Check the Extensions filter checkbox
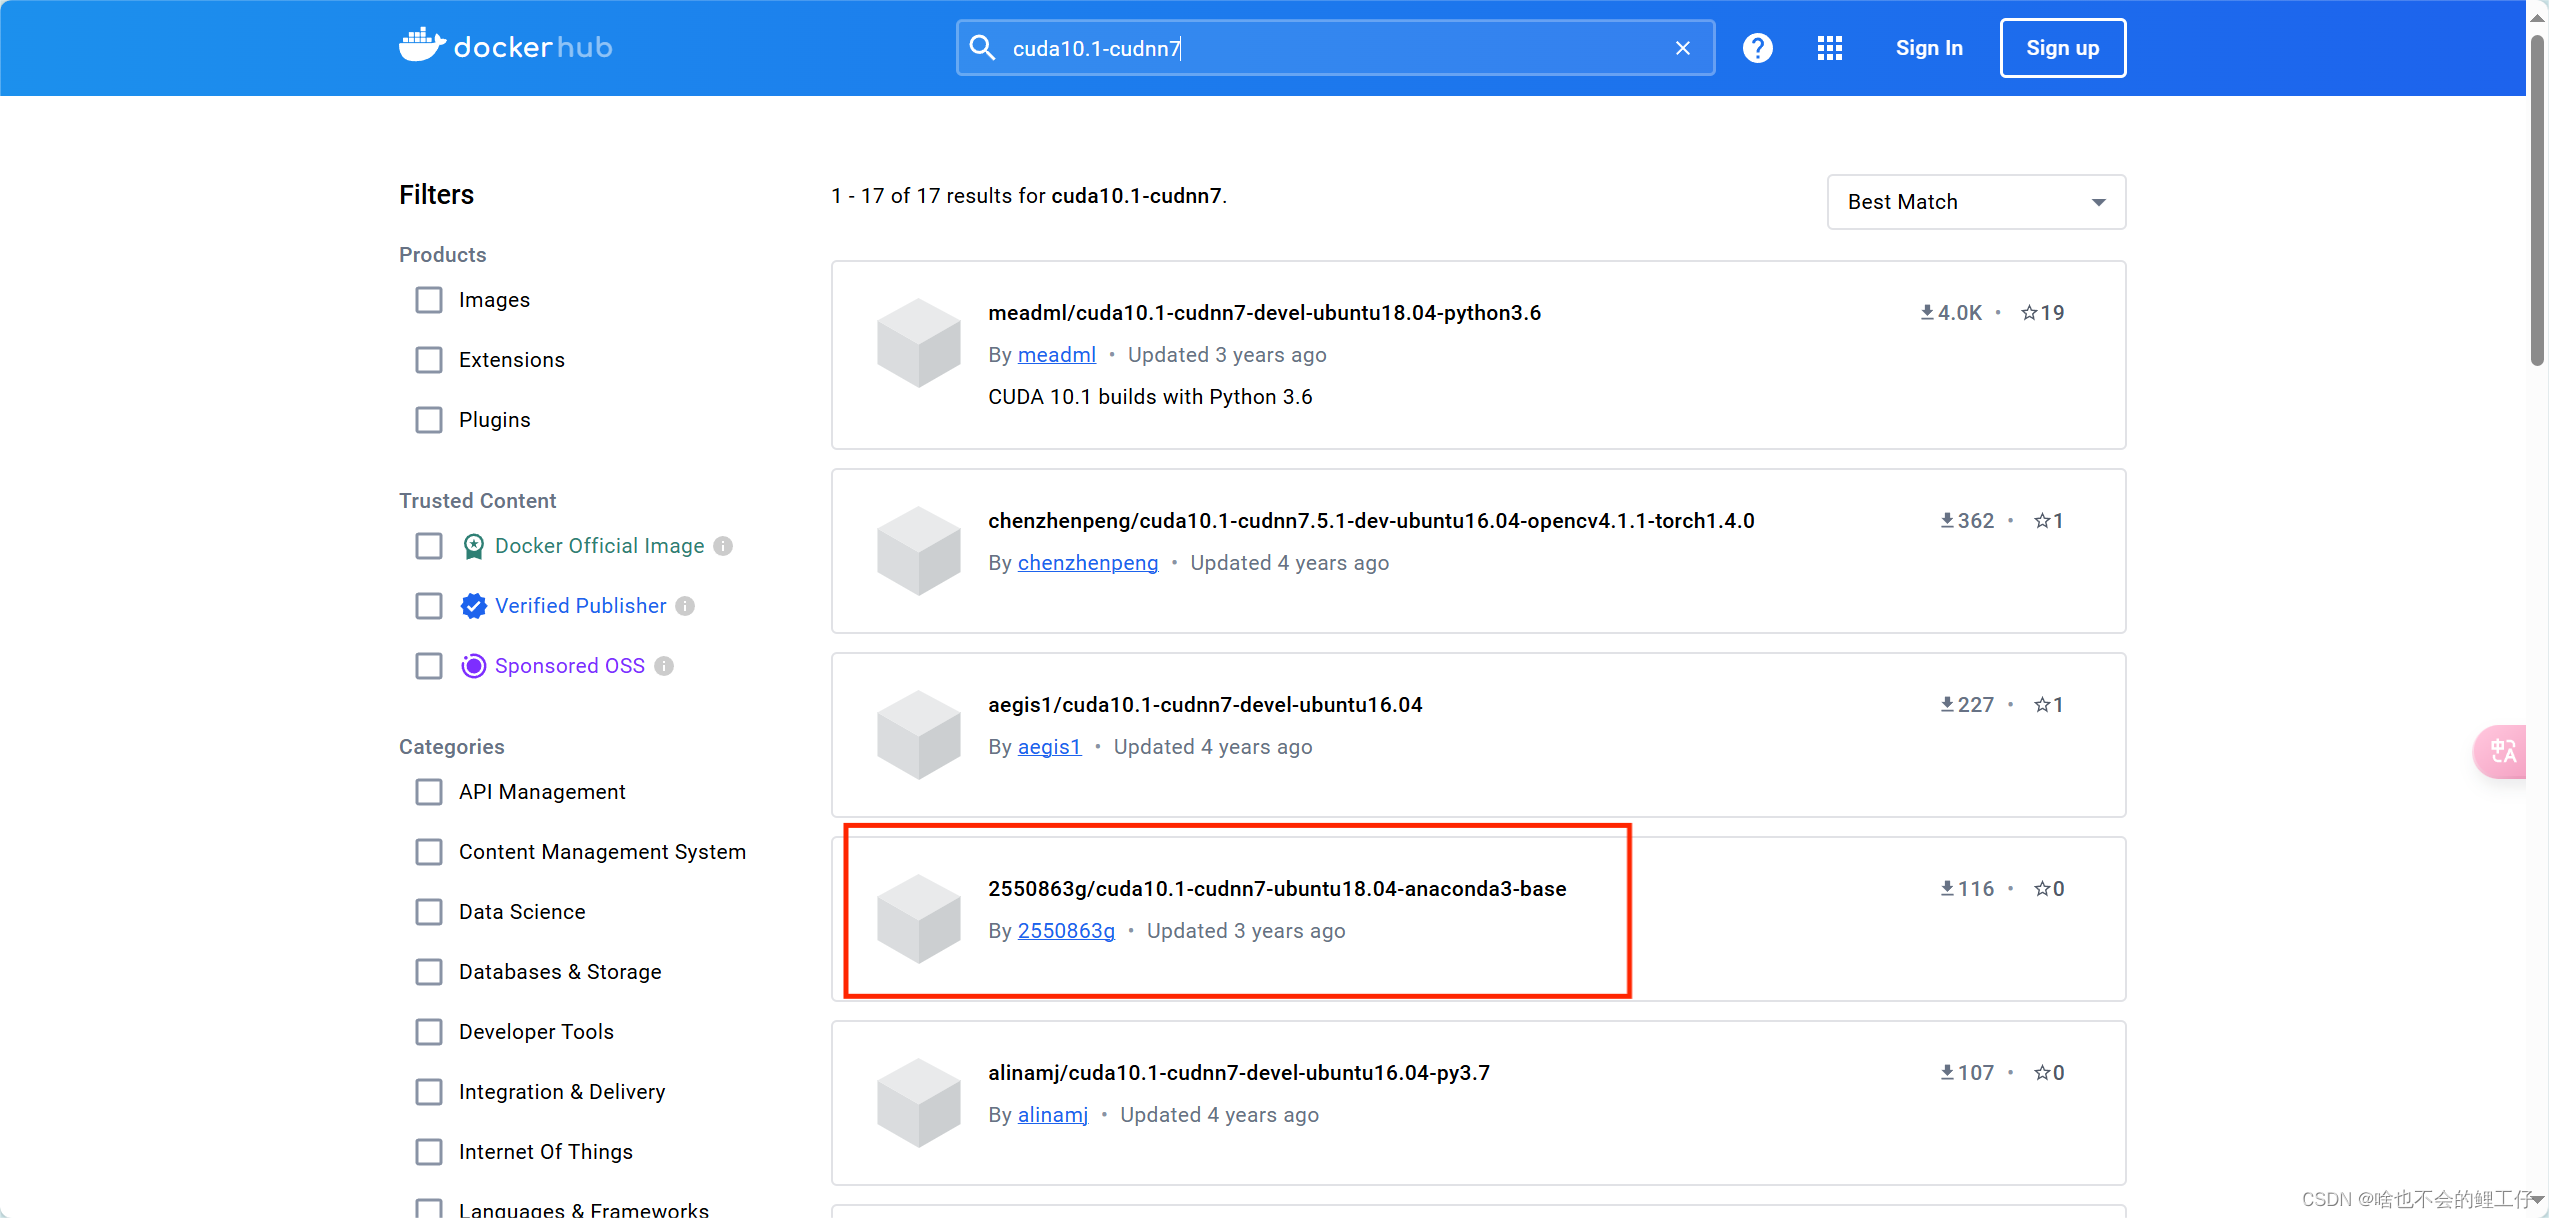This screenshot has height=1218, width=2549. pyautogui.click(x=428, y=359)
